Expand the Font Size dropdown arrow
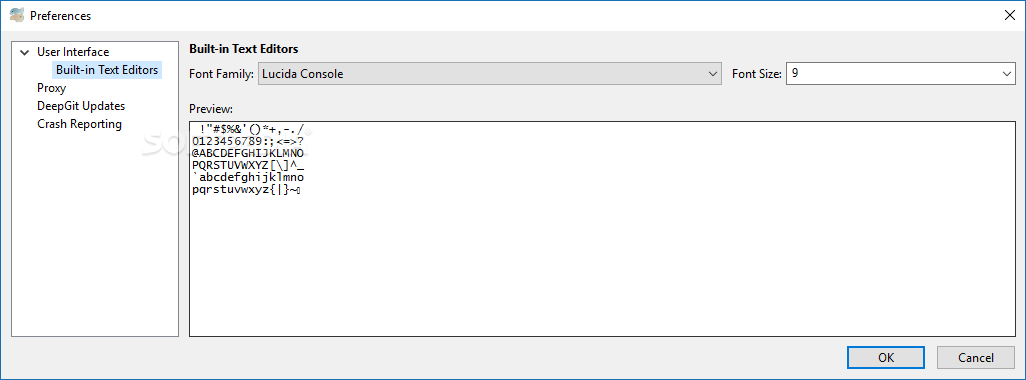Viewport: 1026px width, 380px height. point(1007,74)
